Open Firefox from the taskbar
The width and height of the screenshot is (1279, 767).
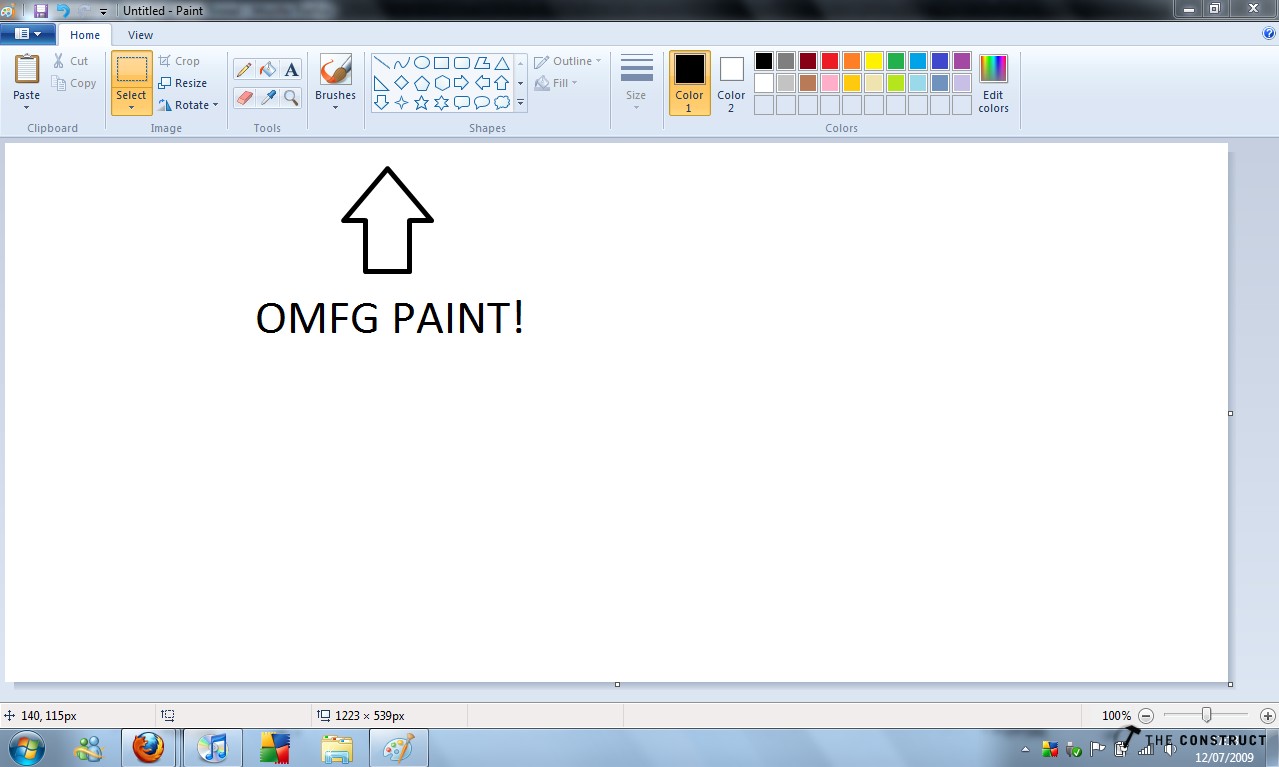pos(148,748)
